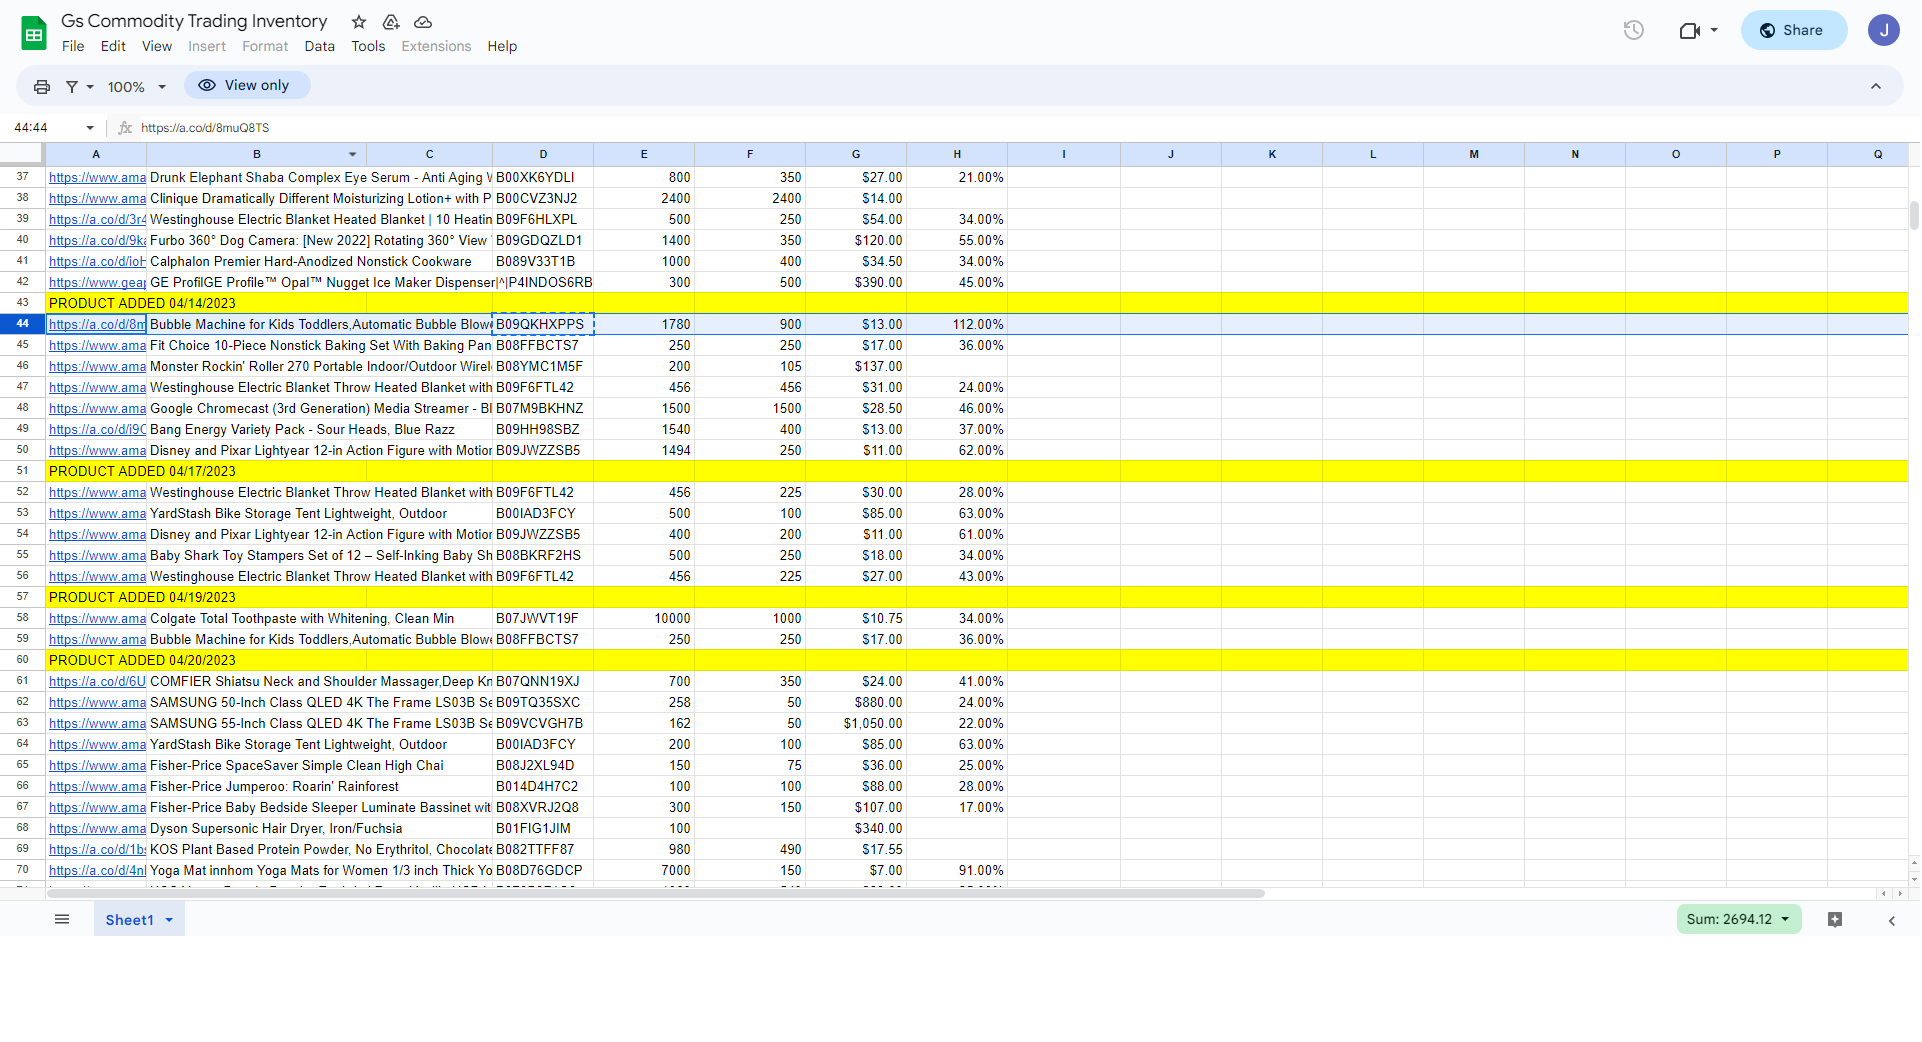Click the View only button
The height and width of the screenshot is (1042, 1922).
[247, 85]
